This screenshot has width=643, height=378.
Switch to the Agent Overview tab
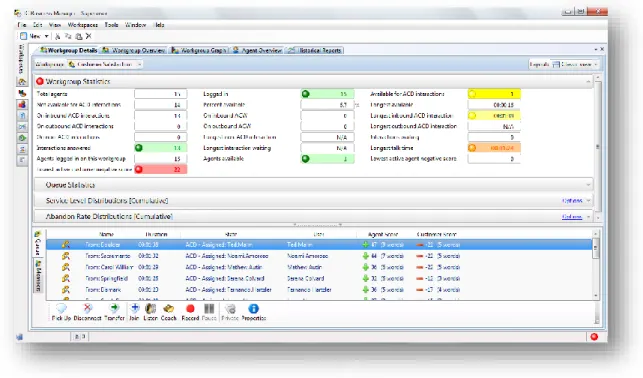point(257,50)
